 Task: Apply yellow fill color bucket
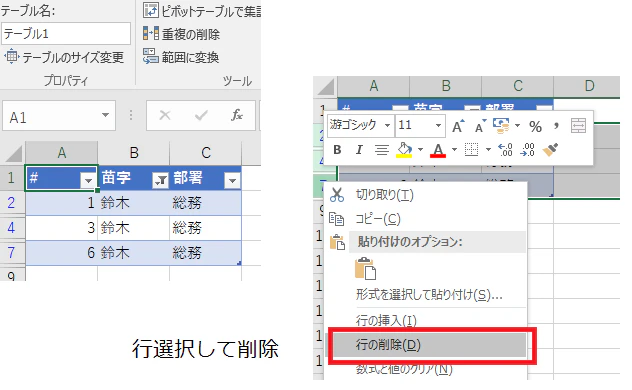tap(404, 150)
